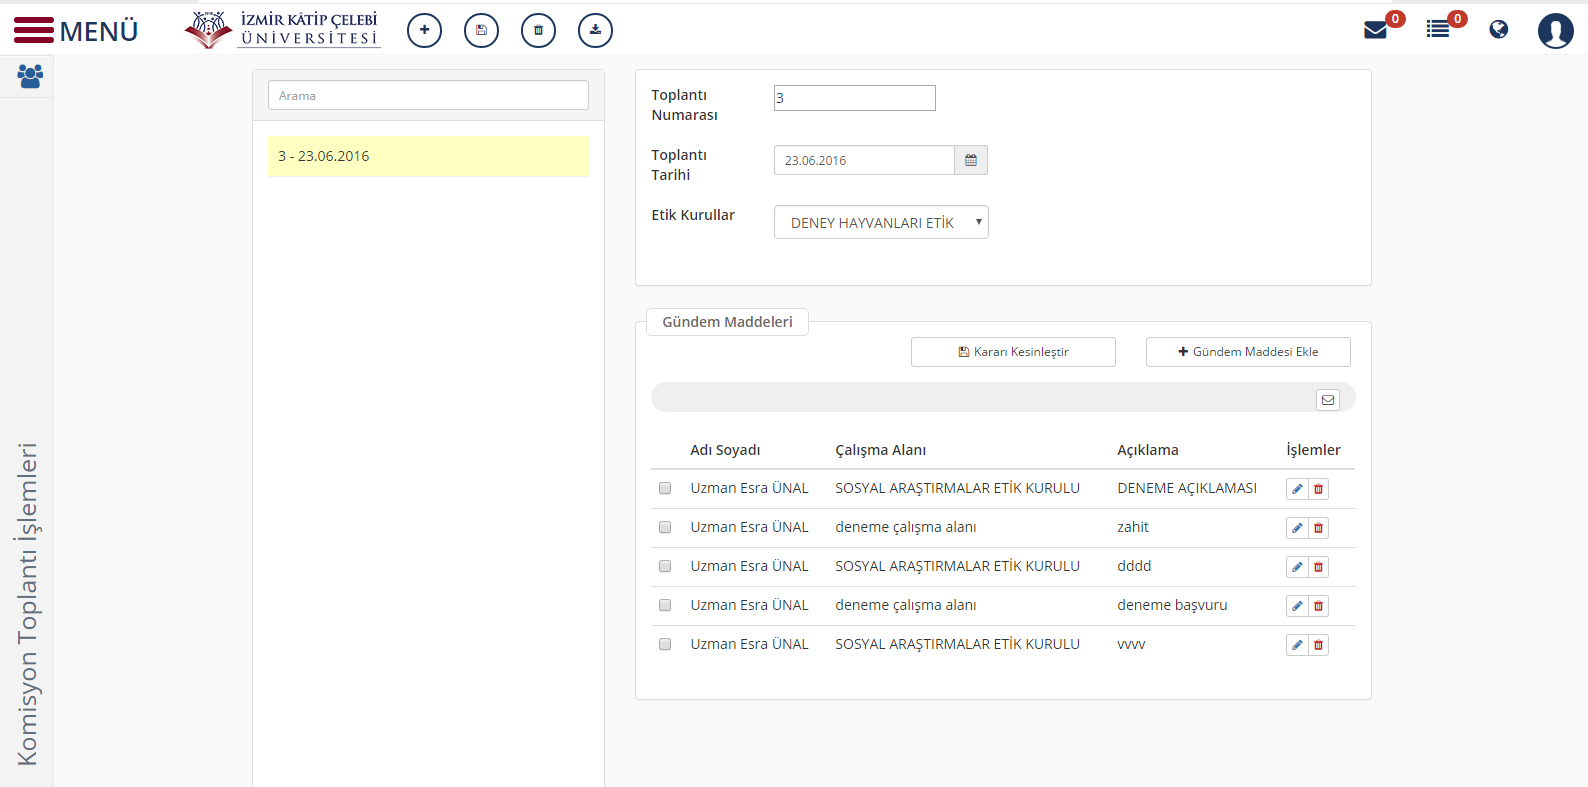The height and width of the screenshot is (787, 1588).
Task: Click the group users sidebar icon
Action: (30, 76)
